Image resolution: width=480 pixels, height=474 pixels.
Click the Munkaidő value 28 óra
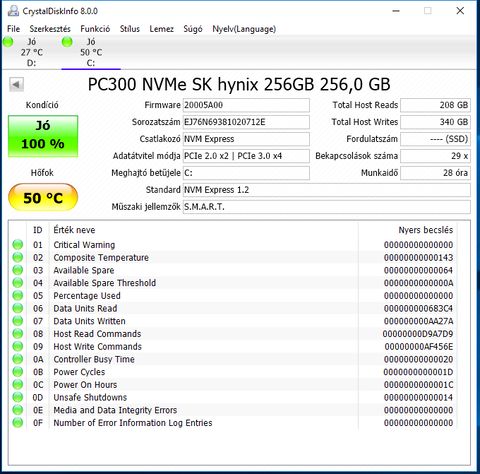(x=435, y=173)
